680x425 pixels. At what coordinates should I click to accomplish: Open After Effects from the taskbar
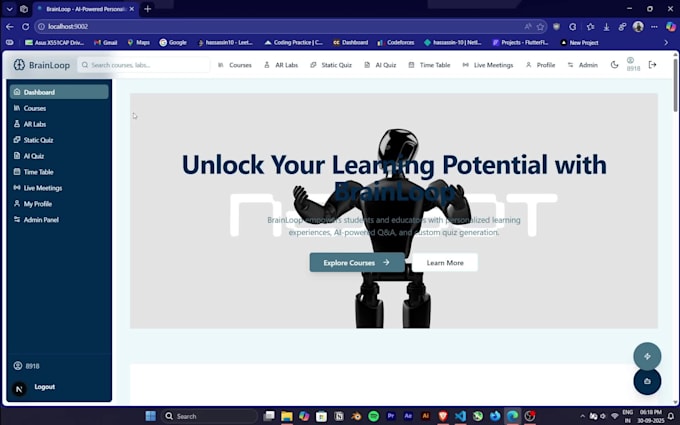click(x=408, y=416)
